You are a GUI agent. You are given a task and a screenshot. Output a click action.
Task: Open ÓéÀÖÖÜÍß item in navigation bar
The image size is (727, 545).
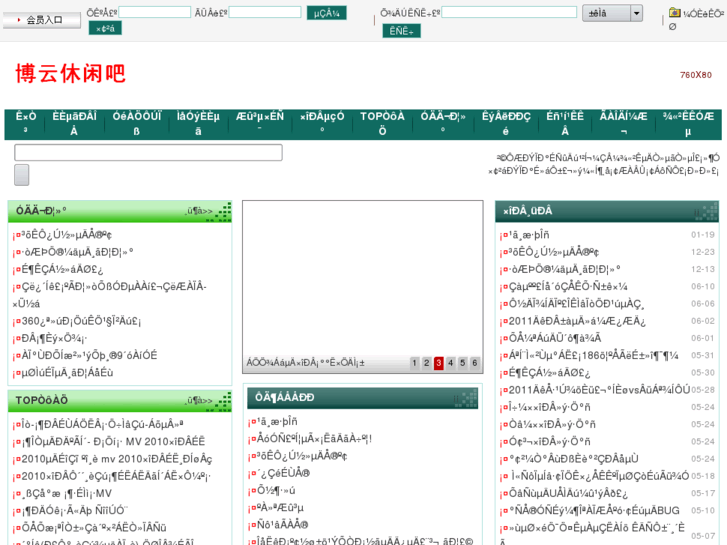click(x=137, y=123)
